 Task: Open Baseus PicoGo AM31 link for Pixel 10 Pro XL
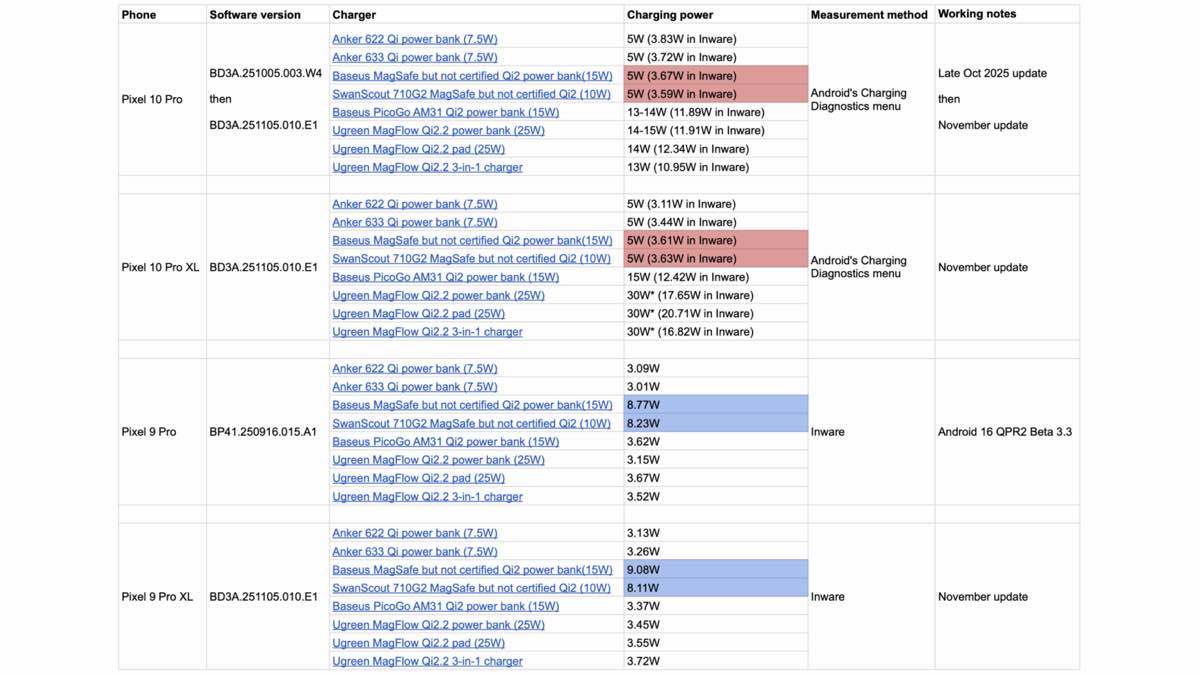pyautogui.click(x=445, y=277)
